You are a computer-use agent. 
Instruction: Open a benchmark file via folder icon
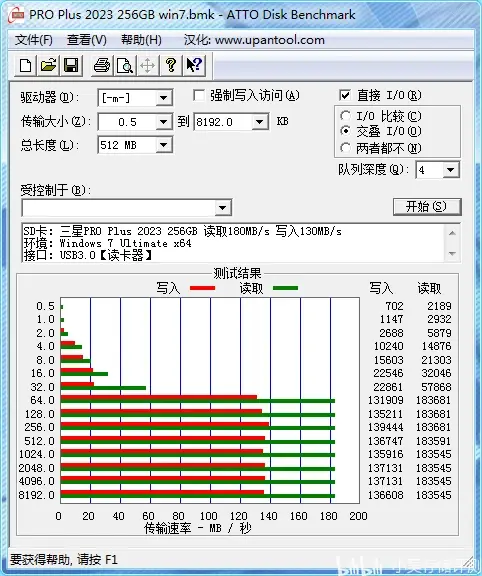48,65
